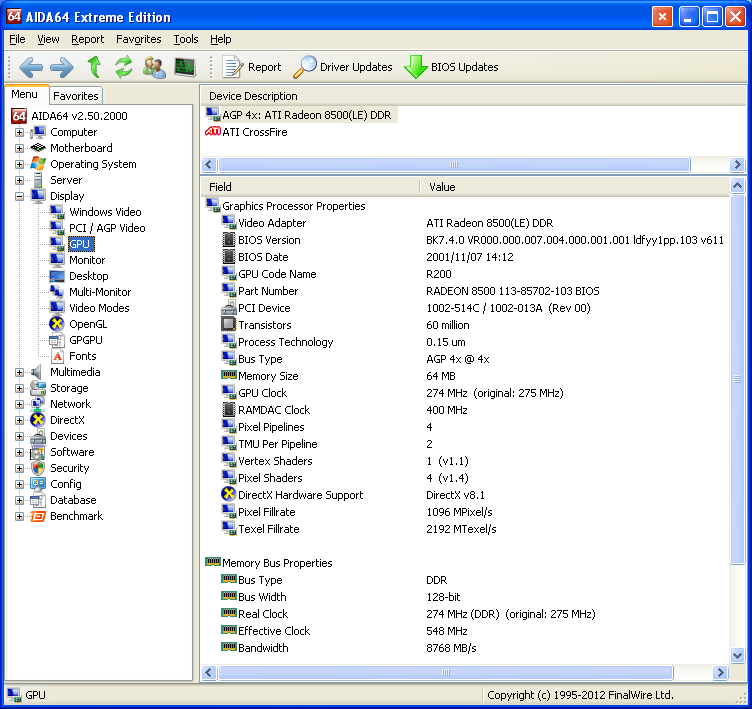Click the Value column header

point(574,187)
